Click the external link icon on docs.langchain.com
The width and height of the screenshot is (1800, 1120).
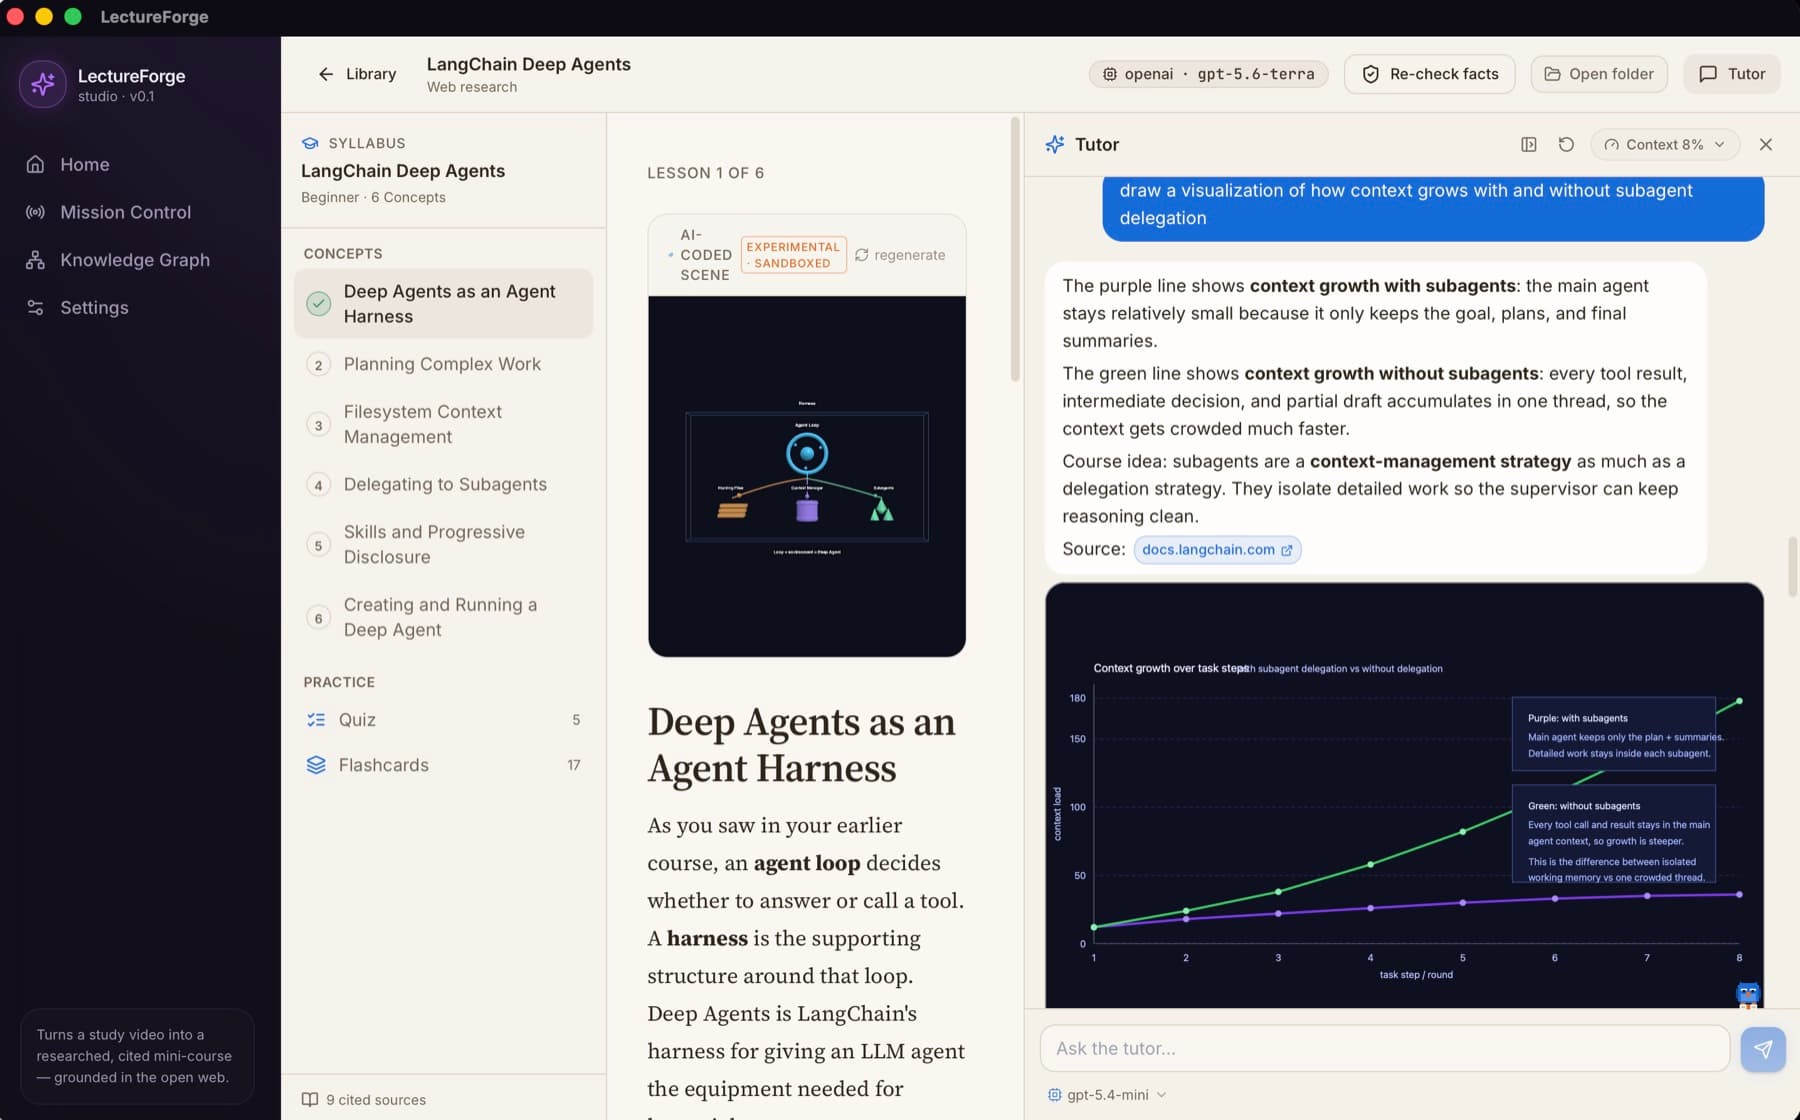[1287, 550]
